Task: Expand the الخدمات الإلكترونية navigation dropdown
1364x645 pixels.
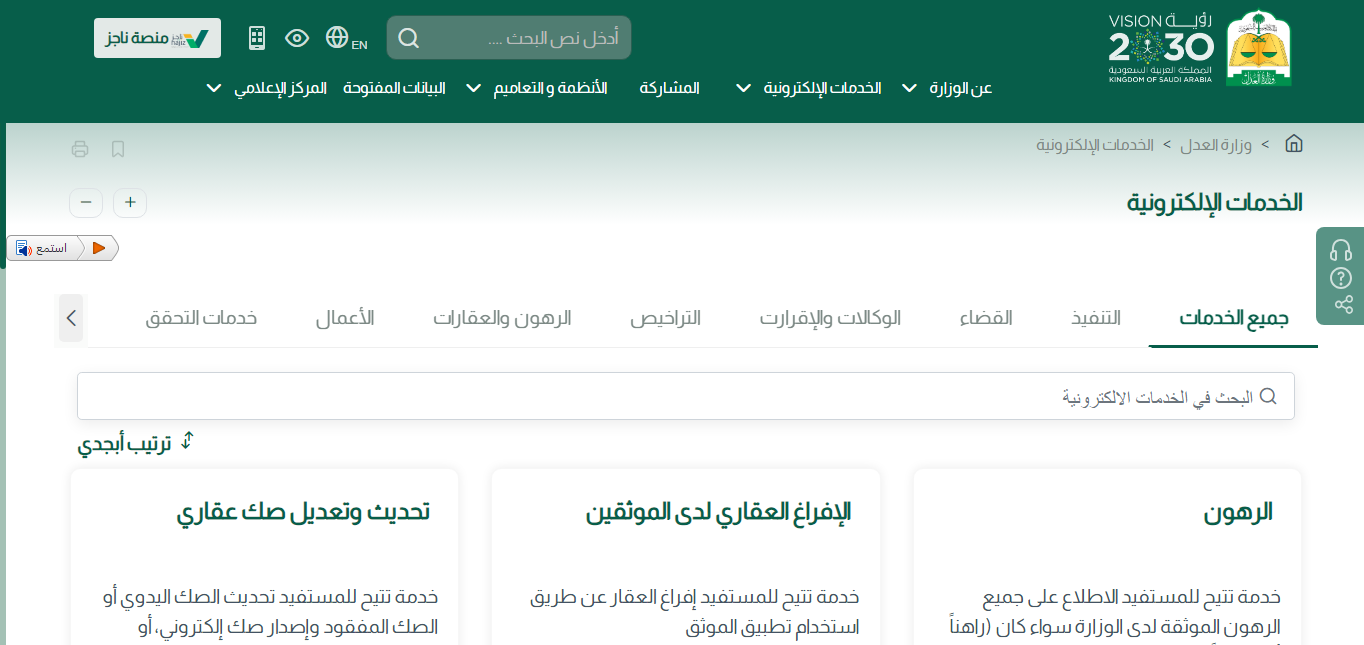Action: 810,88
